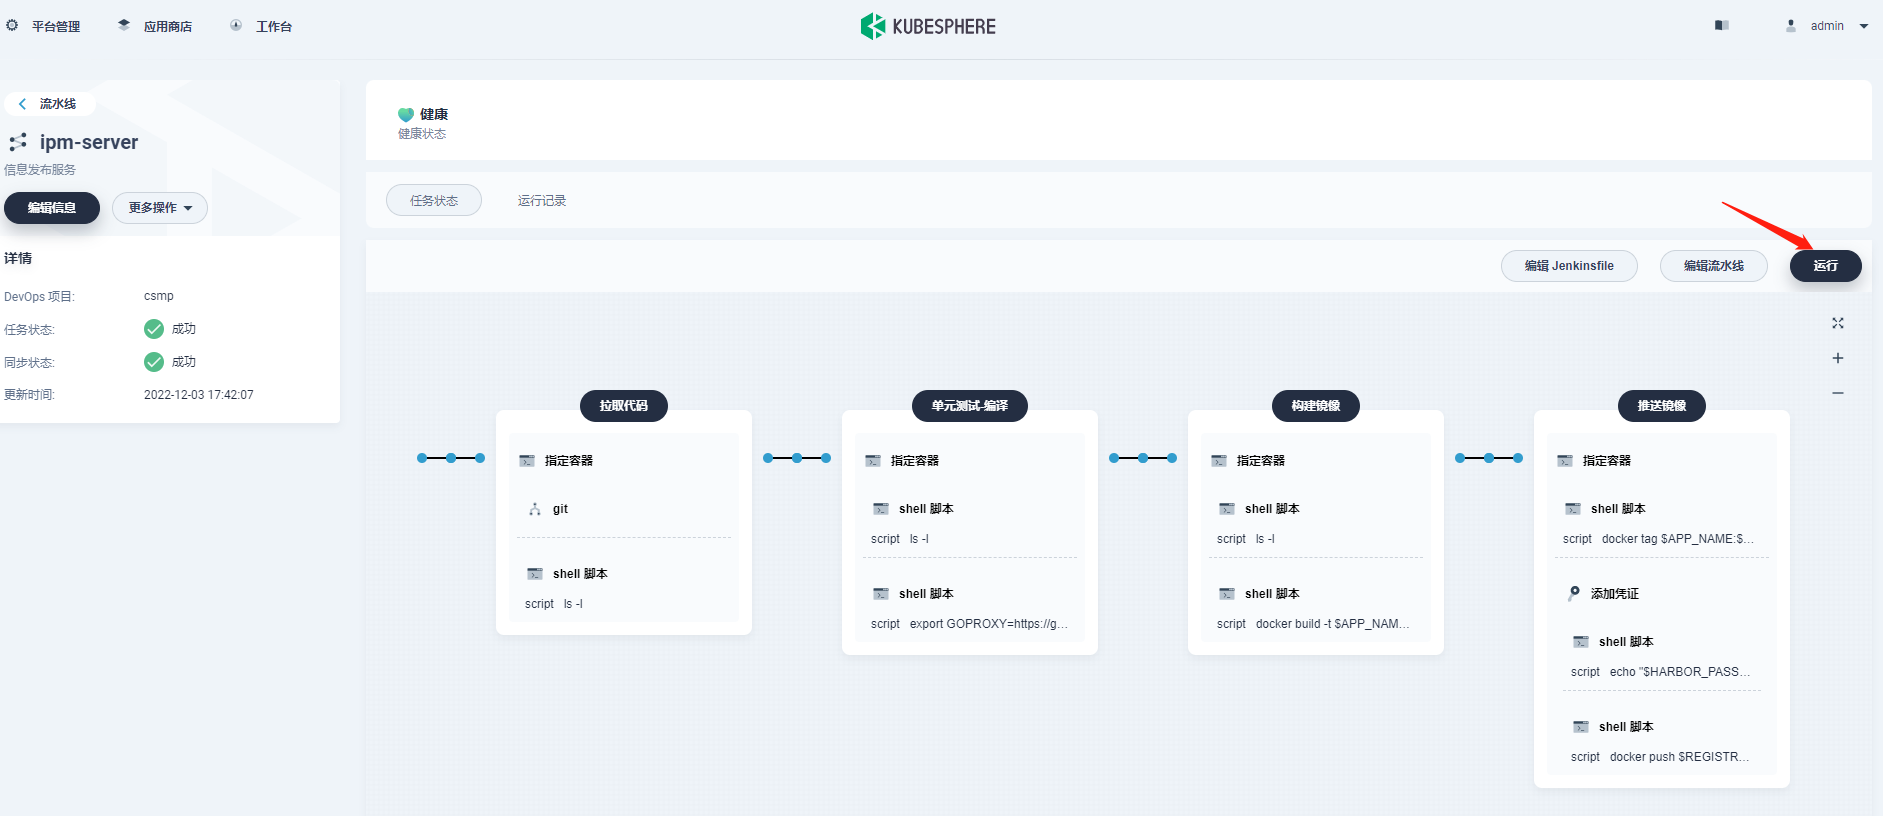Viewport: 1883px width, 816px height.
Task: Click 指定容器 icon in 单元测试-编译 stage
Action: point(873,461)
